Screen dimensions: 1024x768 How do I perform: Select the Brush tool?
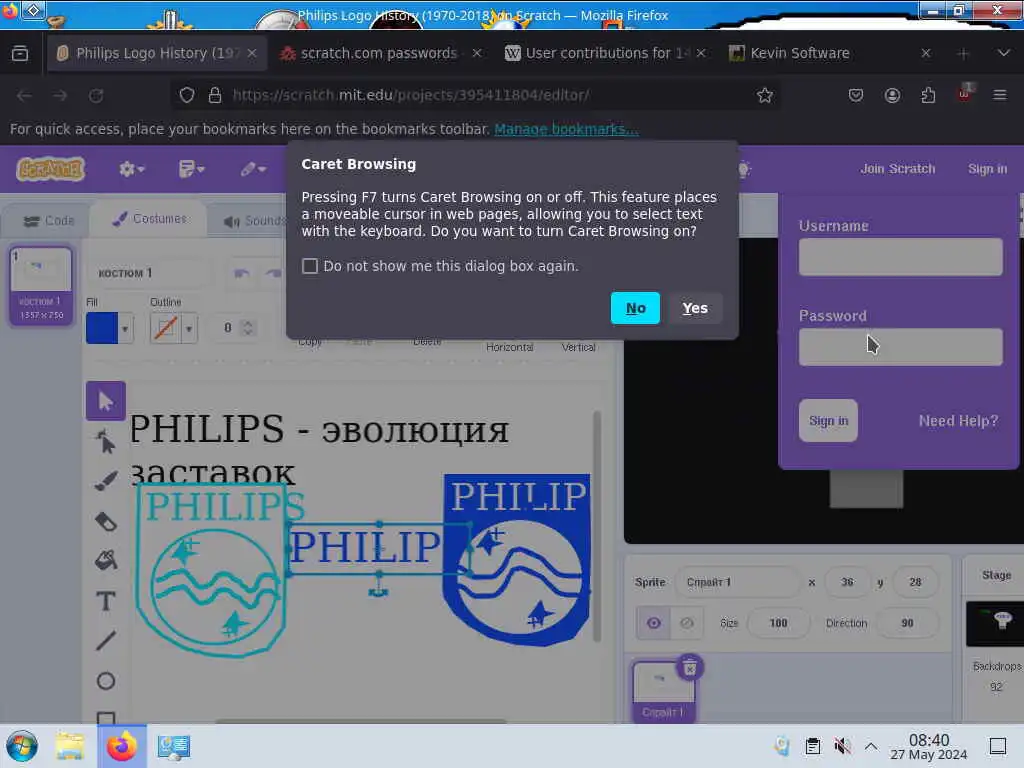tap(106, 481)
